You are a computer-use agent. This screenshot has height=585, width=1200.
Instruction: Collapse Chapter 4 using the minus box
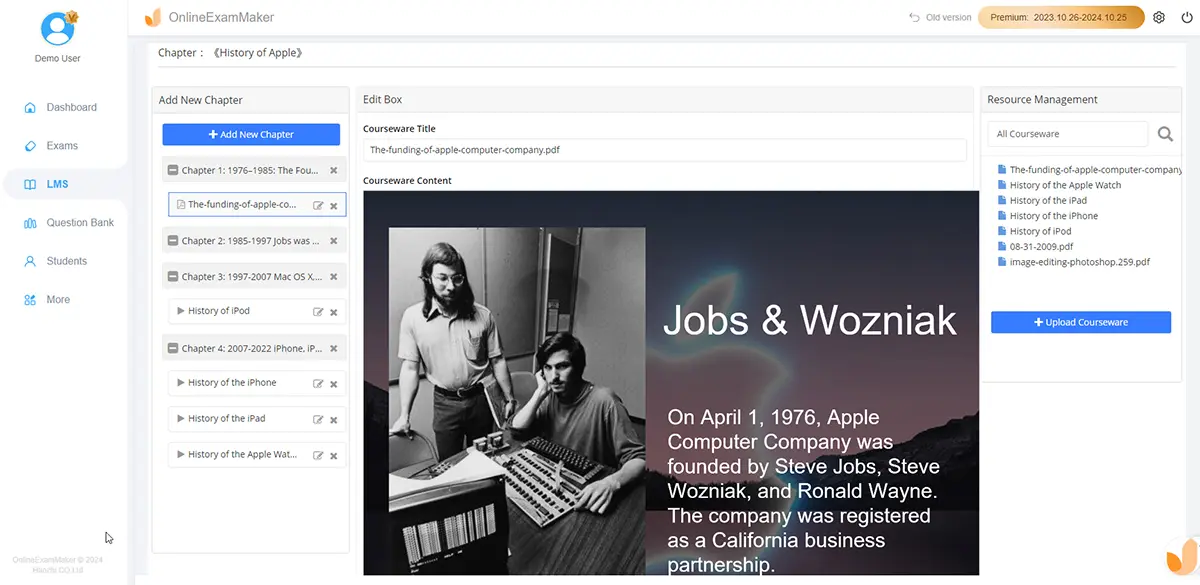[x=173, y=349]
